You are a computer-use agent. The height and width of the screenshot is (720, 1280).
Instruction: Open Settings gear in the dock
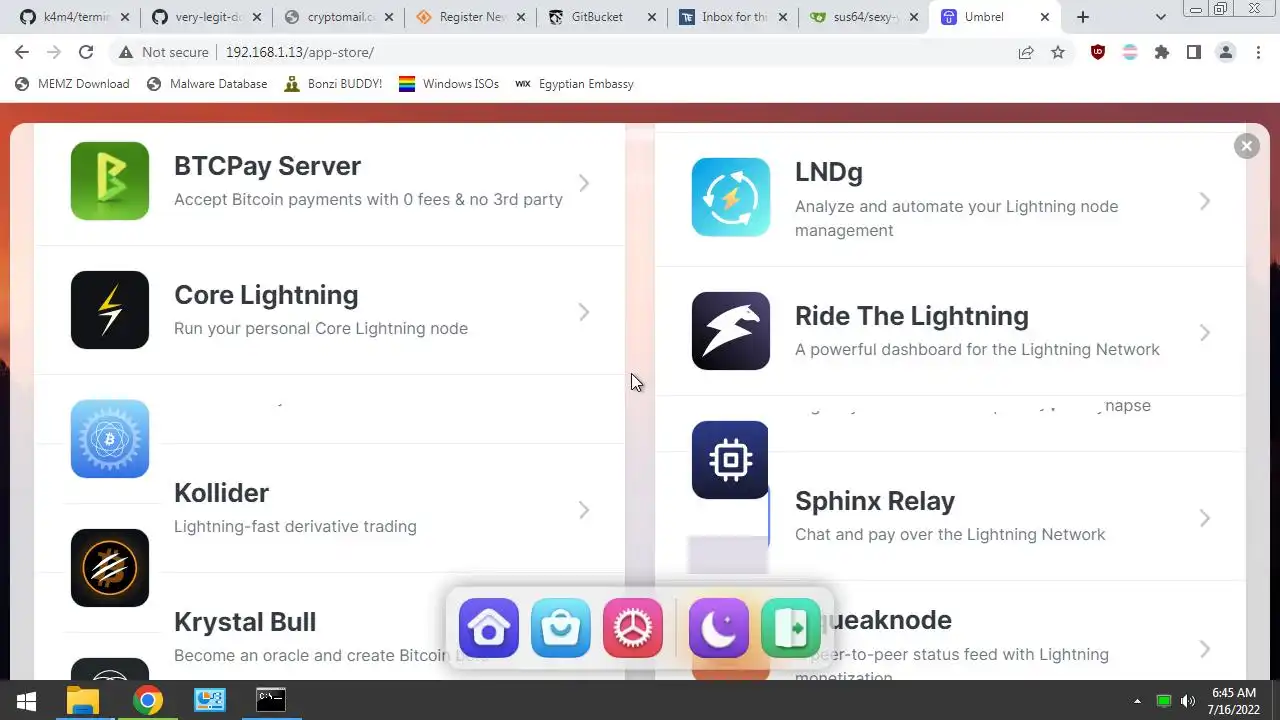[x=633, y=628]
